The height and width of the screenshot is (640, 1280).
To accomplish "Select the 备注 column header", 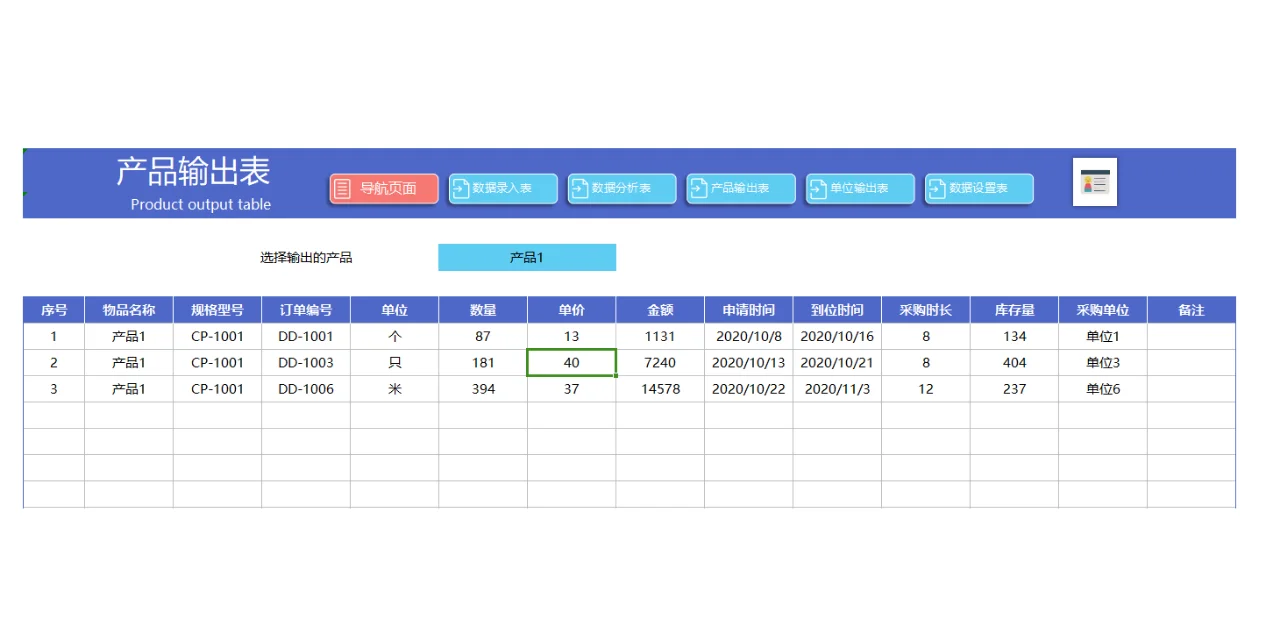I will 1191,310.
